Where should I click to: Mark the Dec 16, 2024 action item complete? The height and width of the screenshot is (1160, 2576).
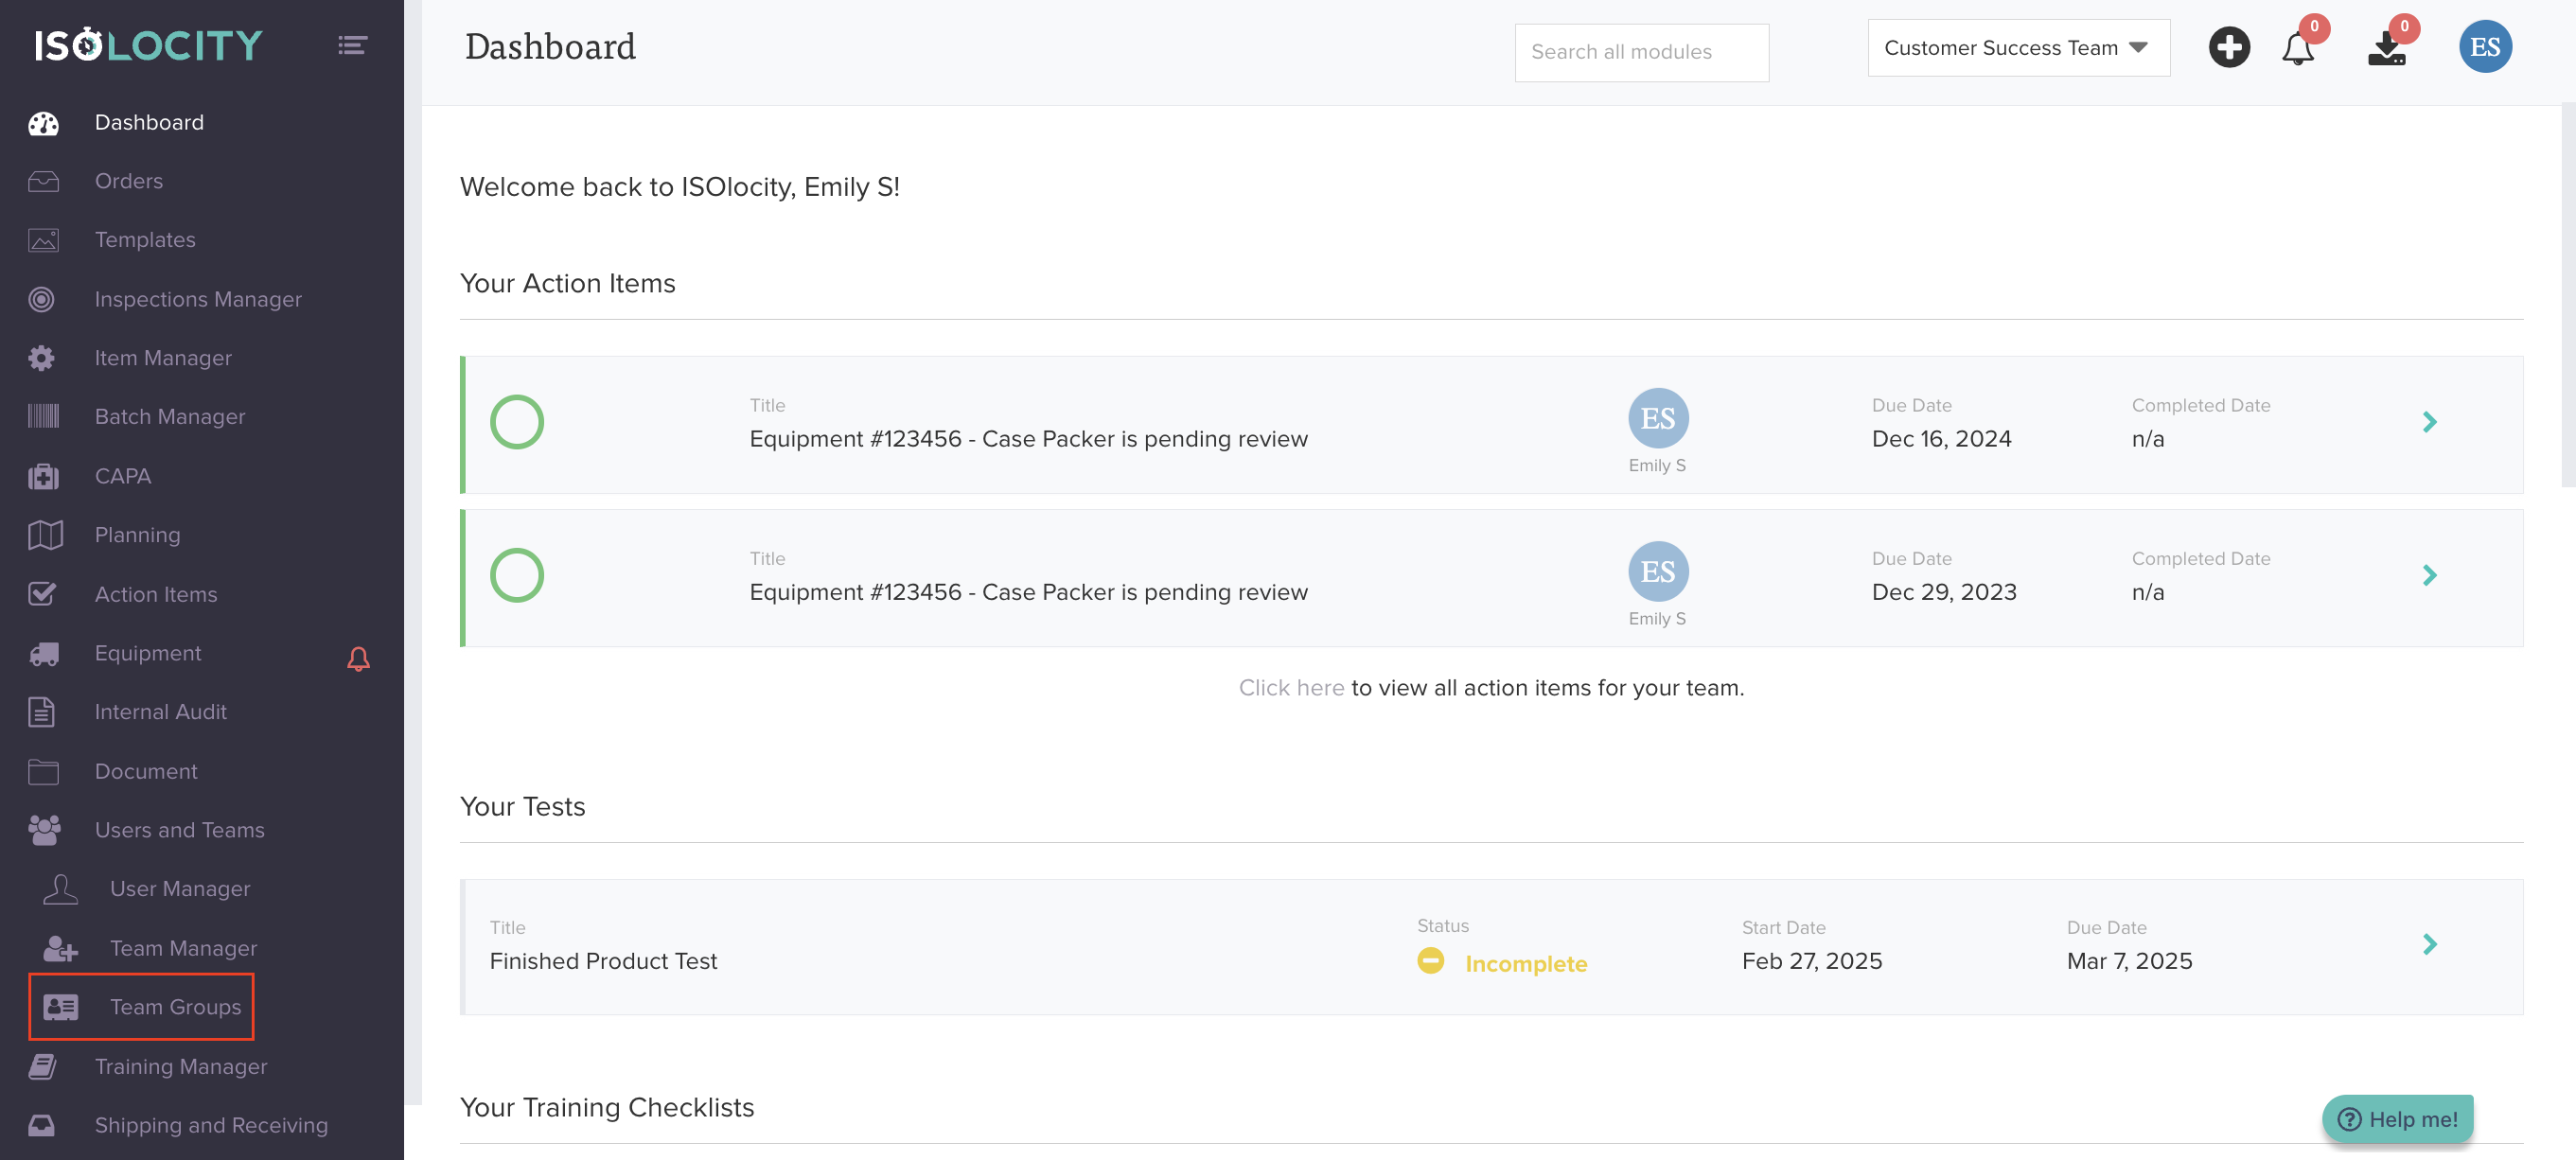pyautogui.click(x=517, y=422)
